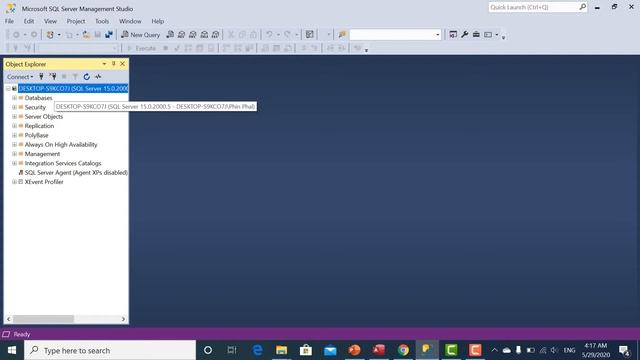Click the Save All toolbar icon
The image size is (640, 360).
pyautogui.click(x=109, y=35)
